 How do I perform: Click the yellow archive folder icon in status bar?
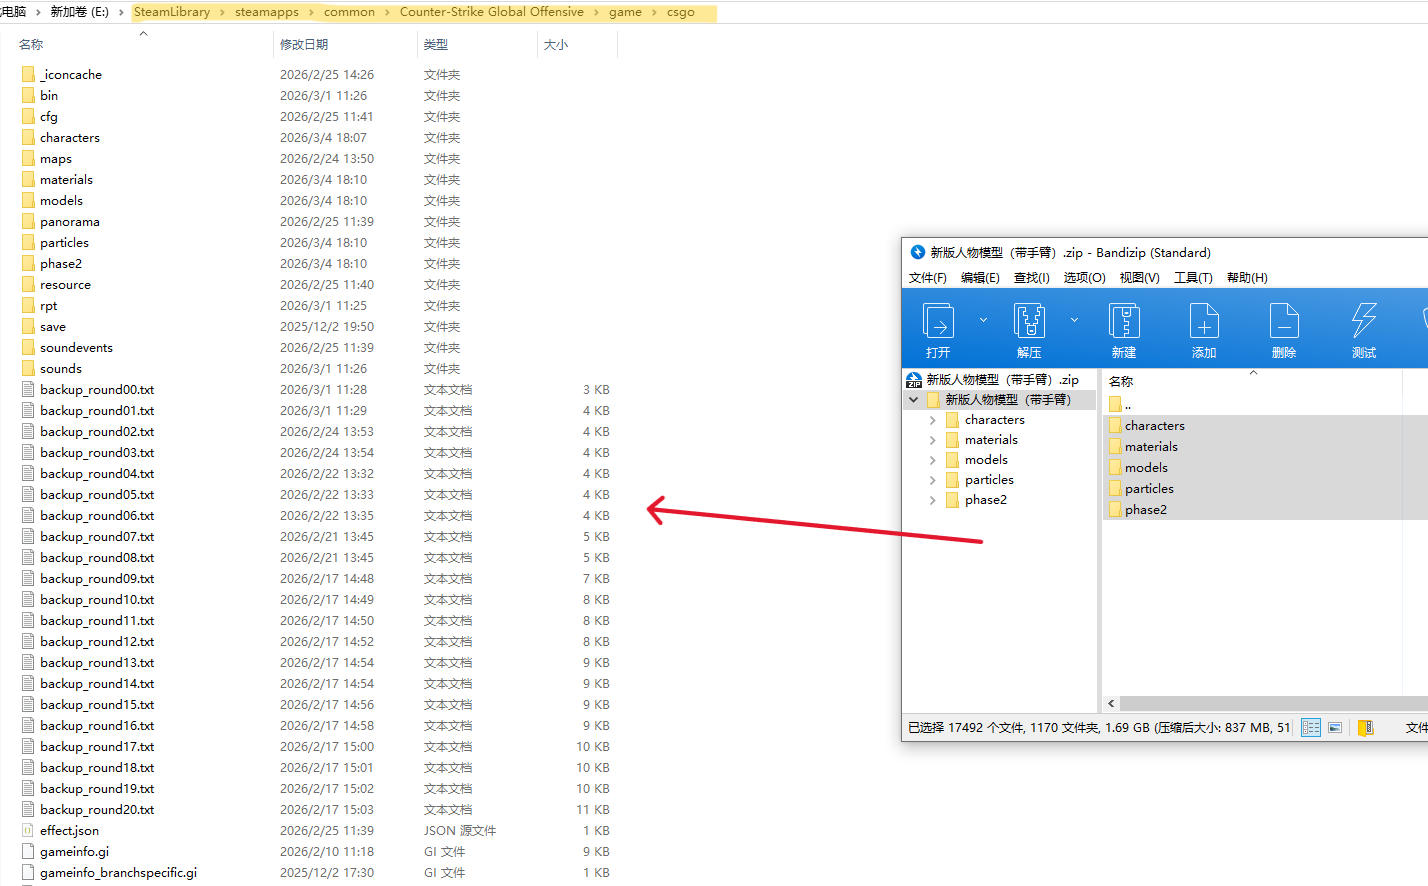coord(1366,728)
